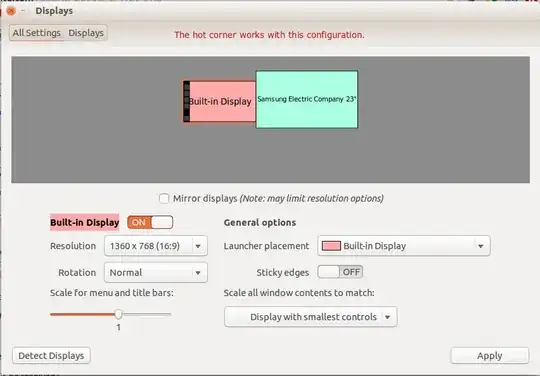Image resolution: width=540 pixels, height=376 pixels.
Task: Open the Rotation dropdown set to Normal
Action: click(156, 272)
